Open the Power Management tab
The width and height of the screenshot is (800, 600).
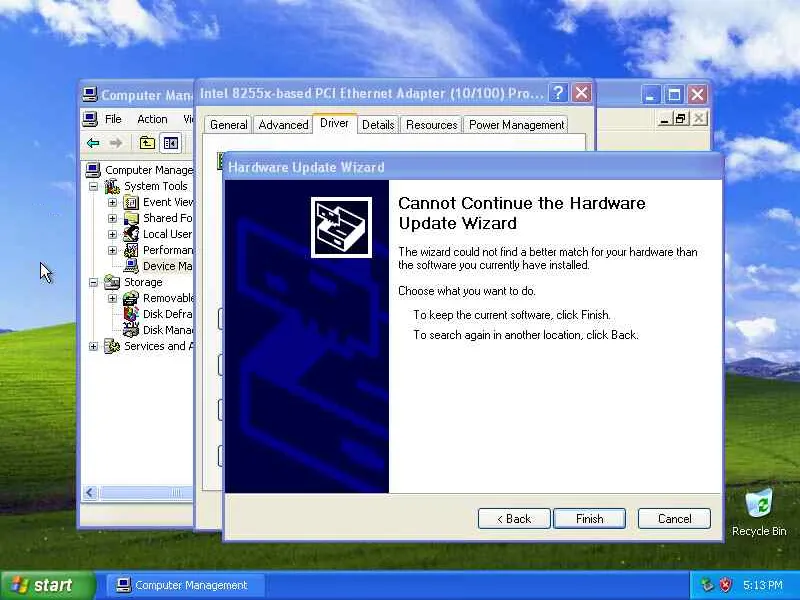pos(516,125)
